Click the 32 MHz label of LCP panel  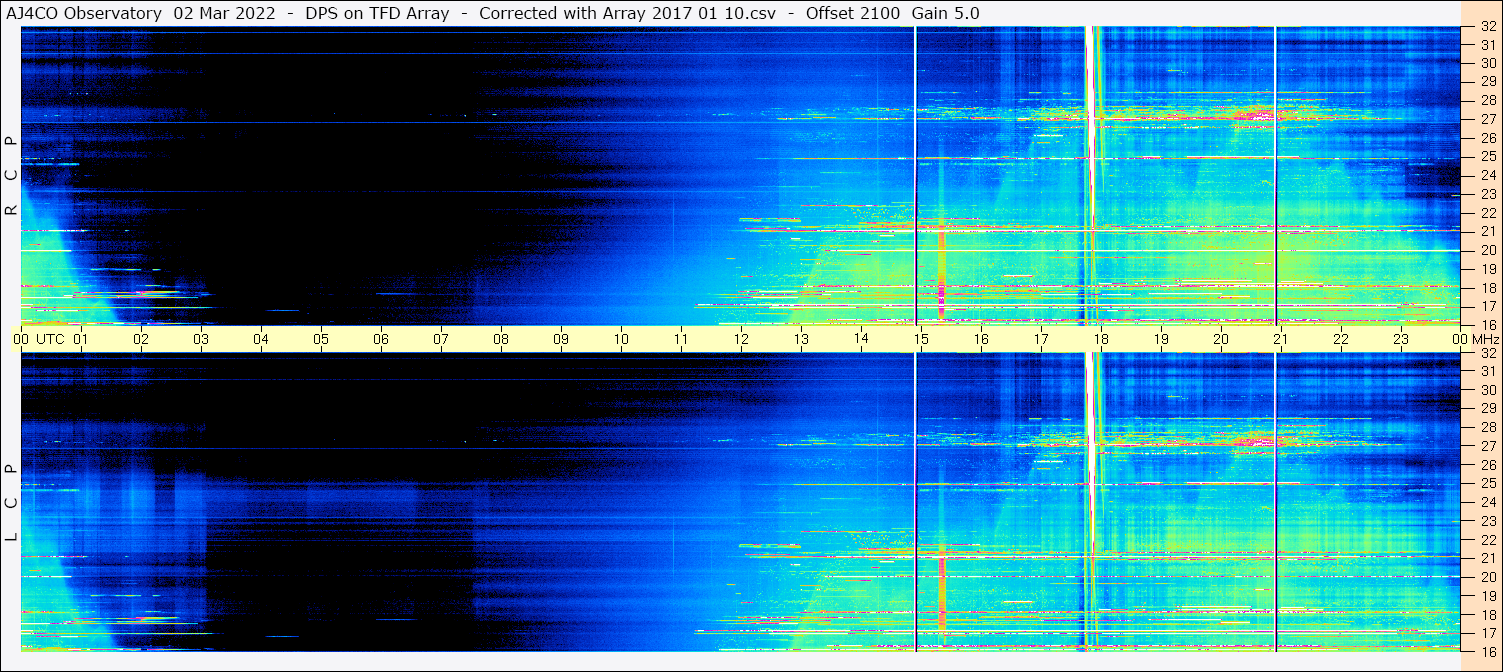pos(1487,353)
